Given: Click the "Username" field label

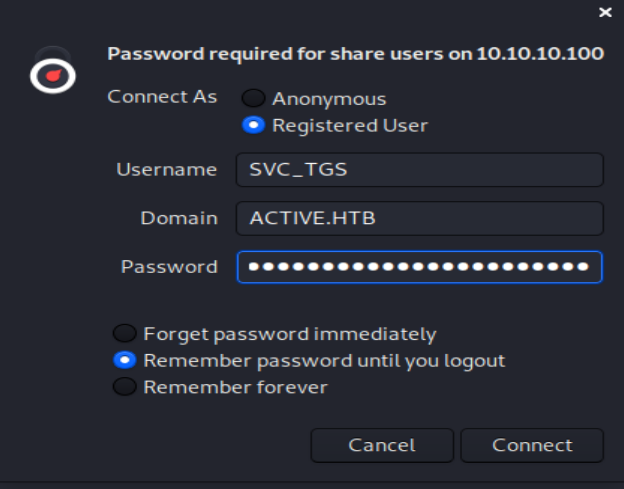Looking at the screenshot, I should [x=166, y=170].
